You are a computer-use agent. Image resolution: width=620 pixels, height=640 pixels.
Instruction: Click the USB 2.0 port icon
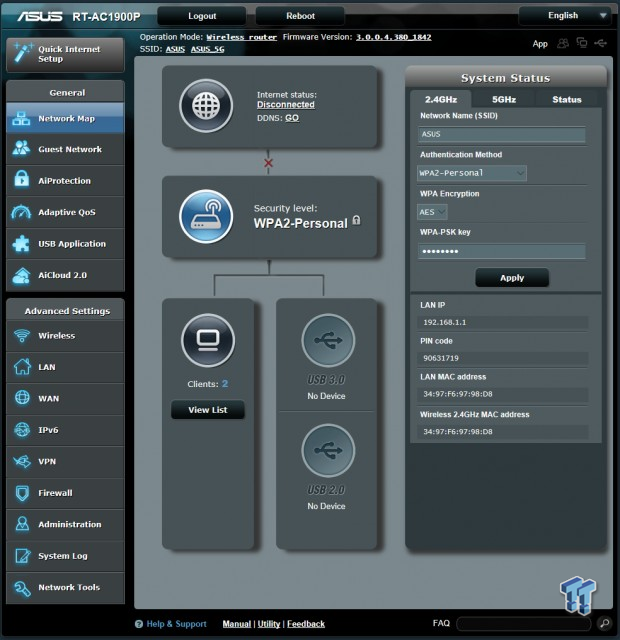(328, 450)
